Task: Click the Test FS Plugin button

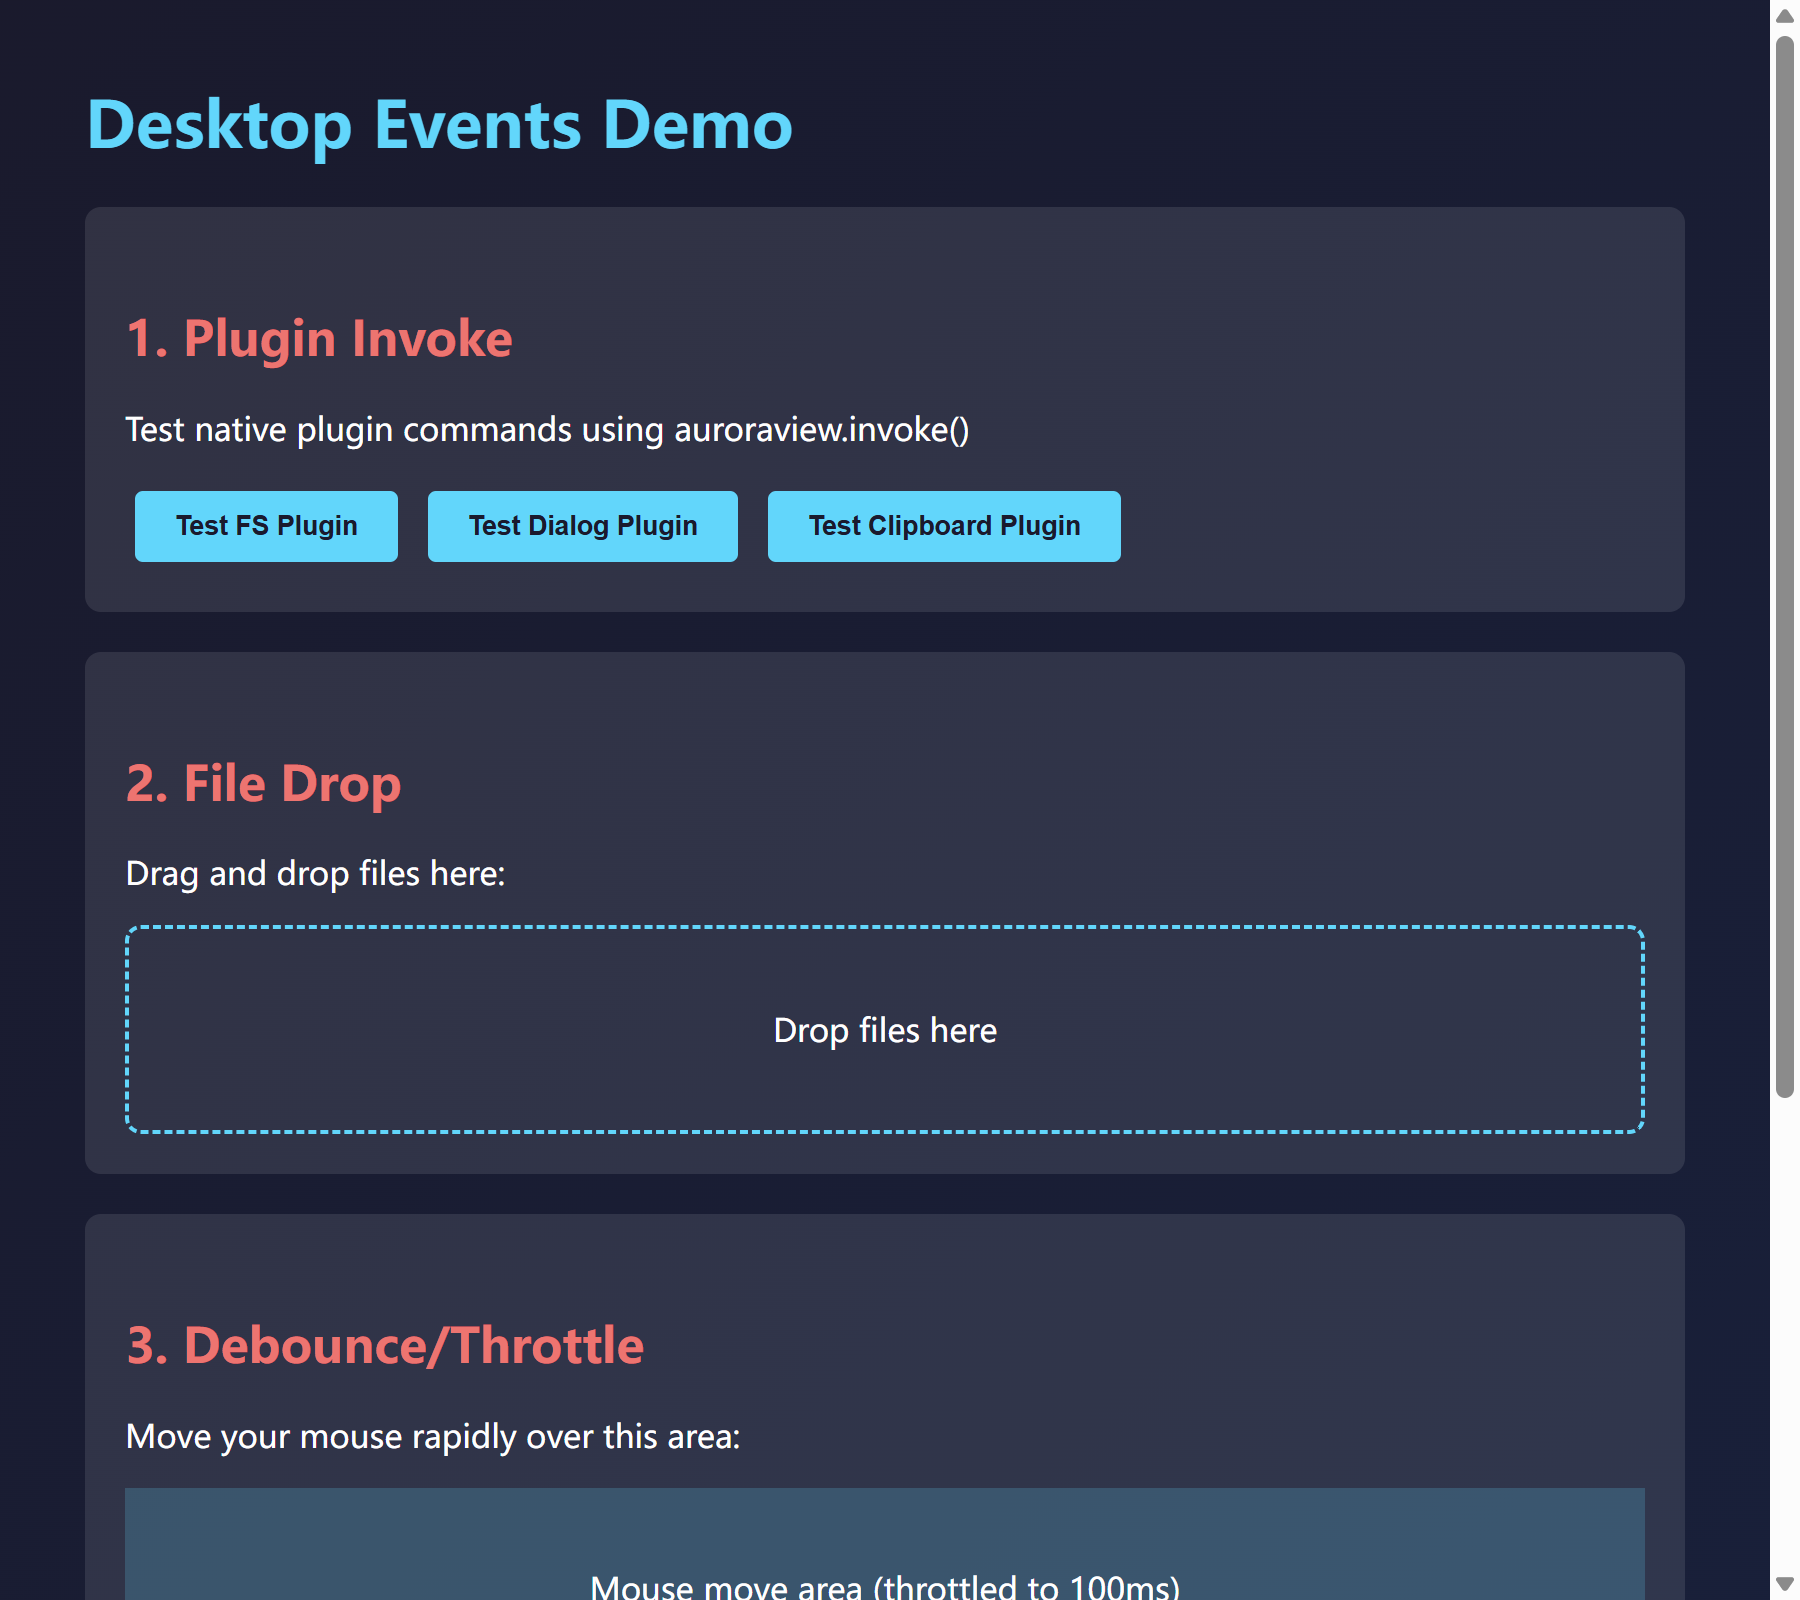Action: click(x=266, y=526)
